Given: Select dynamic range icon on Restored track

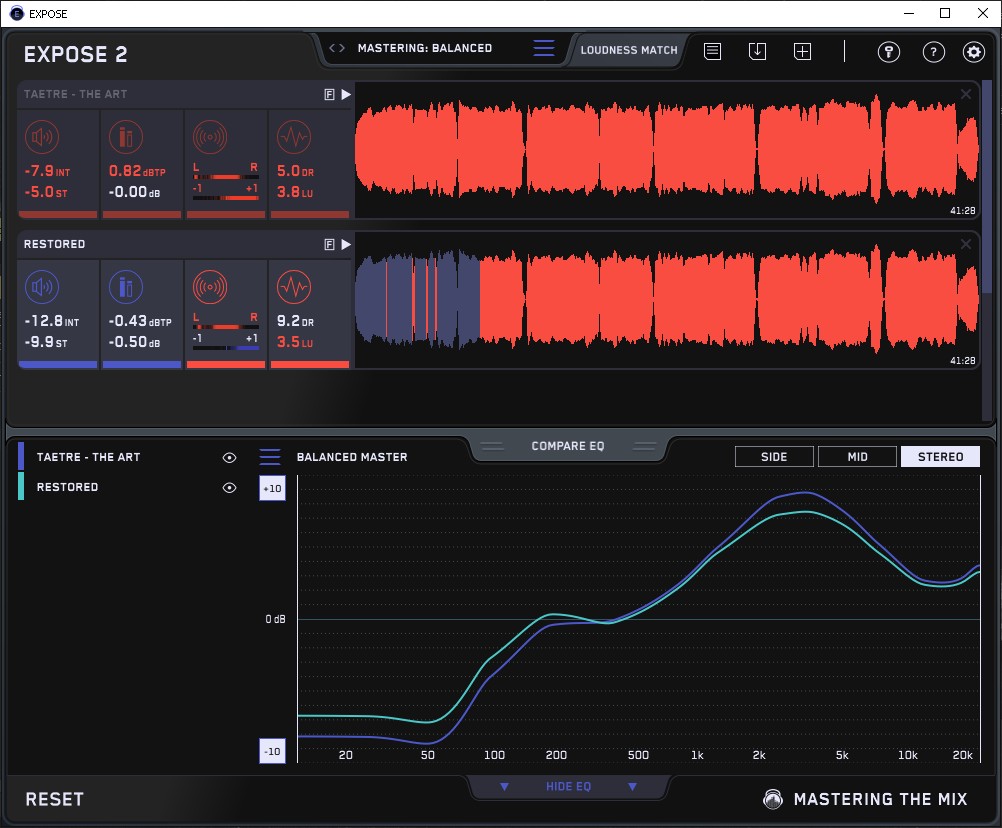Looking at the screenshot, I should tap(294, 287).
